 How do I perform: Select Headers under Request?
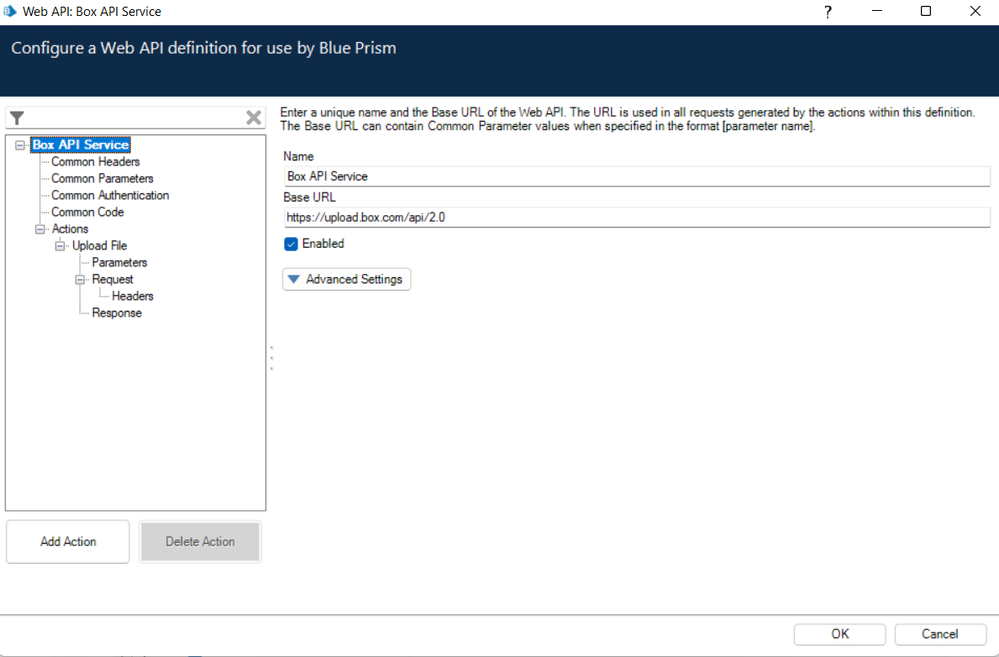[133, 297]
